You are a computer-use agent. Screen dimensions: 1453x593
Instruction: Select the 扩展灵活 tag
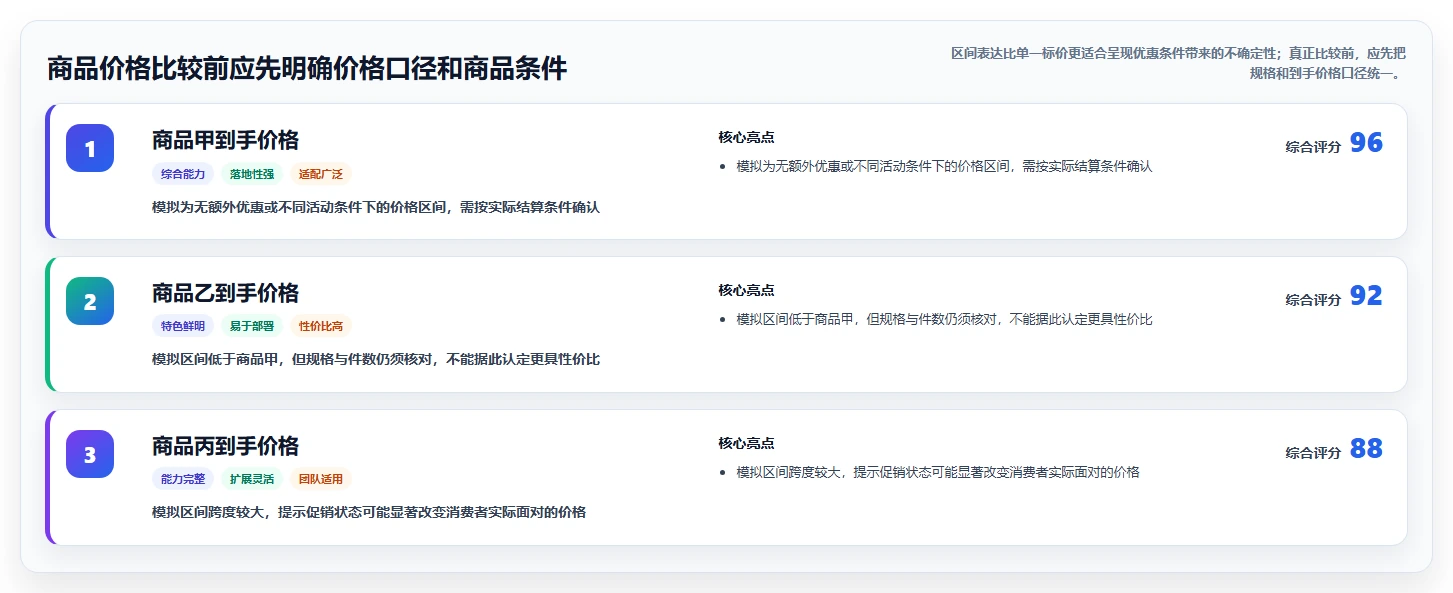pyautogui.click(x=252, y=479)
